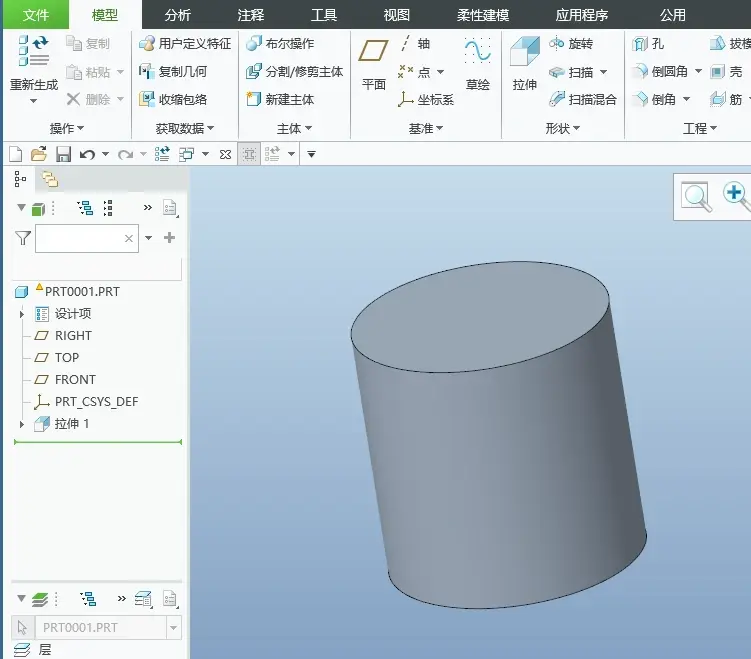This screenshot has height=659, width=751.
Task: Click the undo arrow icon
Action: 87,154
